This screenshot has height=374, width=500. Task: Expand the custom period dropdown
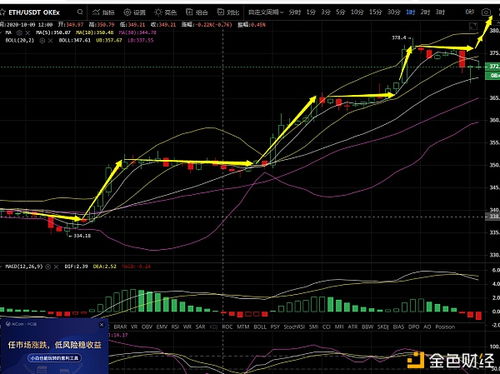coord(266,12)
